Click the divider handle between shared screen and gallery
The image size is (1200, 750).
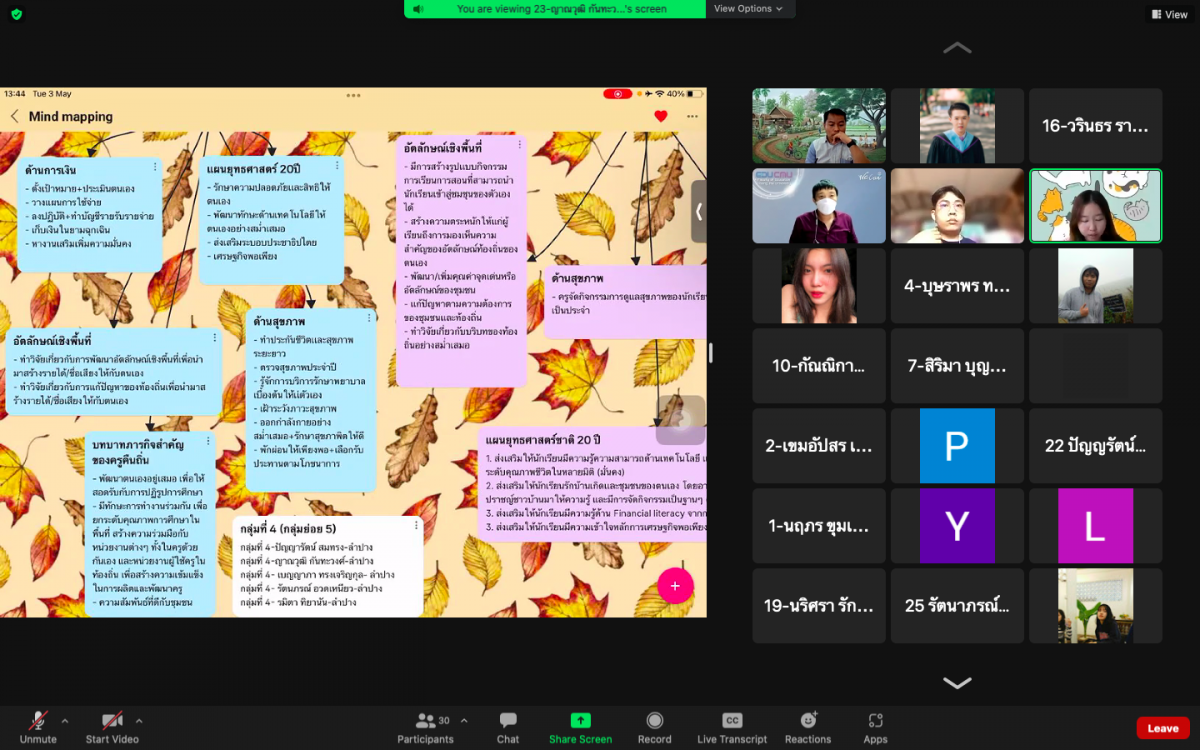pyautogui.click(x=711, y=352)
